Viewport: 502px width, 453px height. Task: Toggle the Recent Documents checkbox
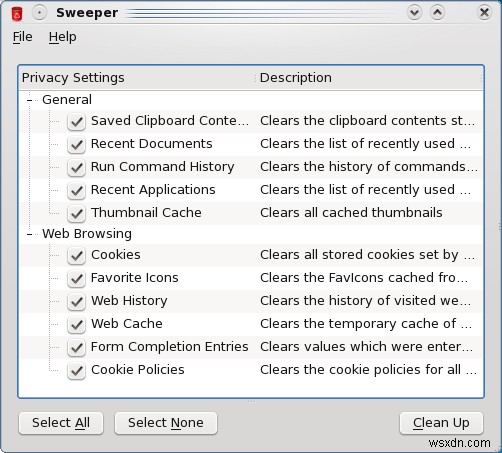click(77, 144)
